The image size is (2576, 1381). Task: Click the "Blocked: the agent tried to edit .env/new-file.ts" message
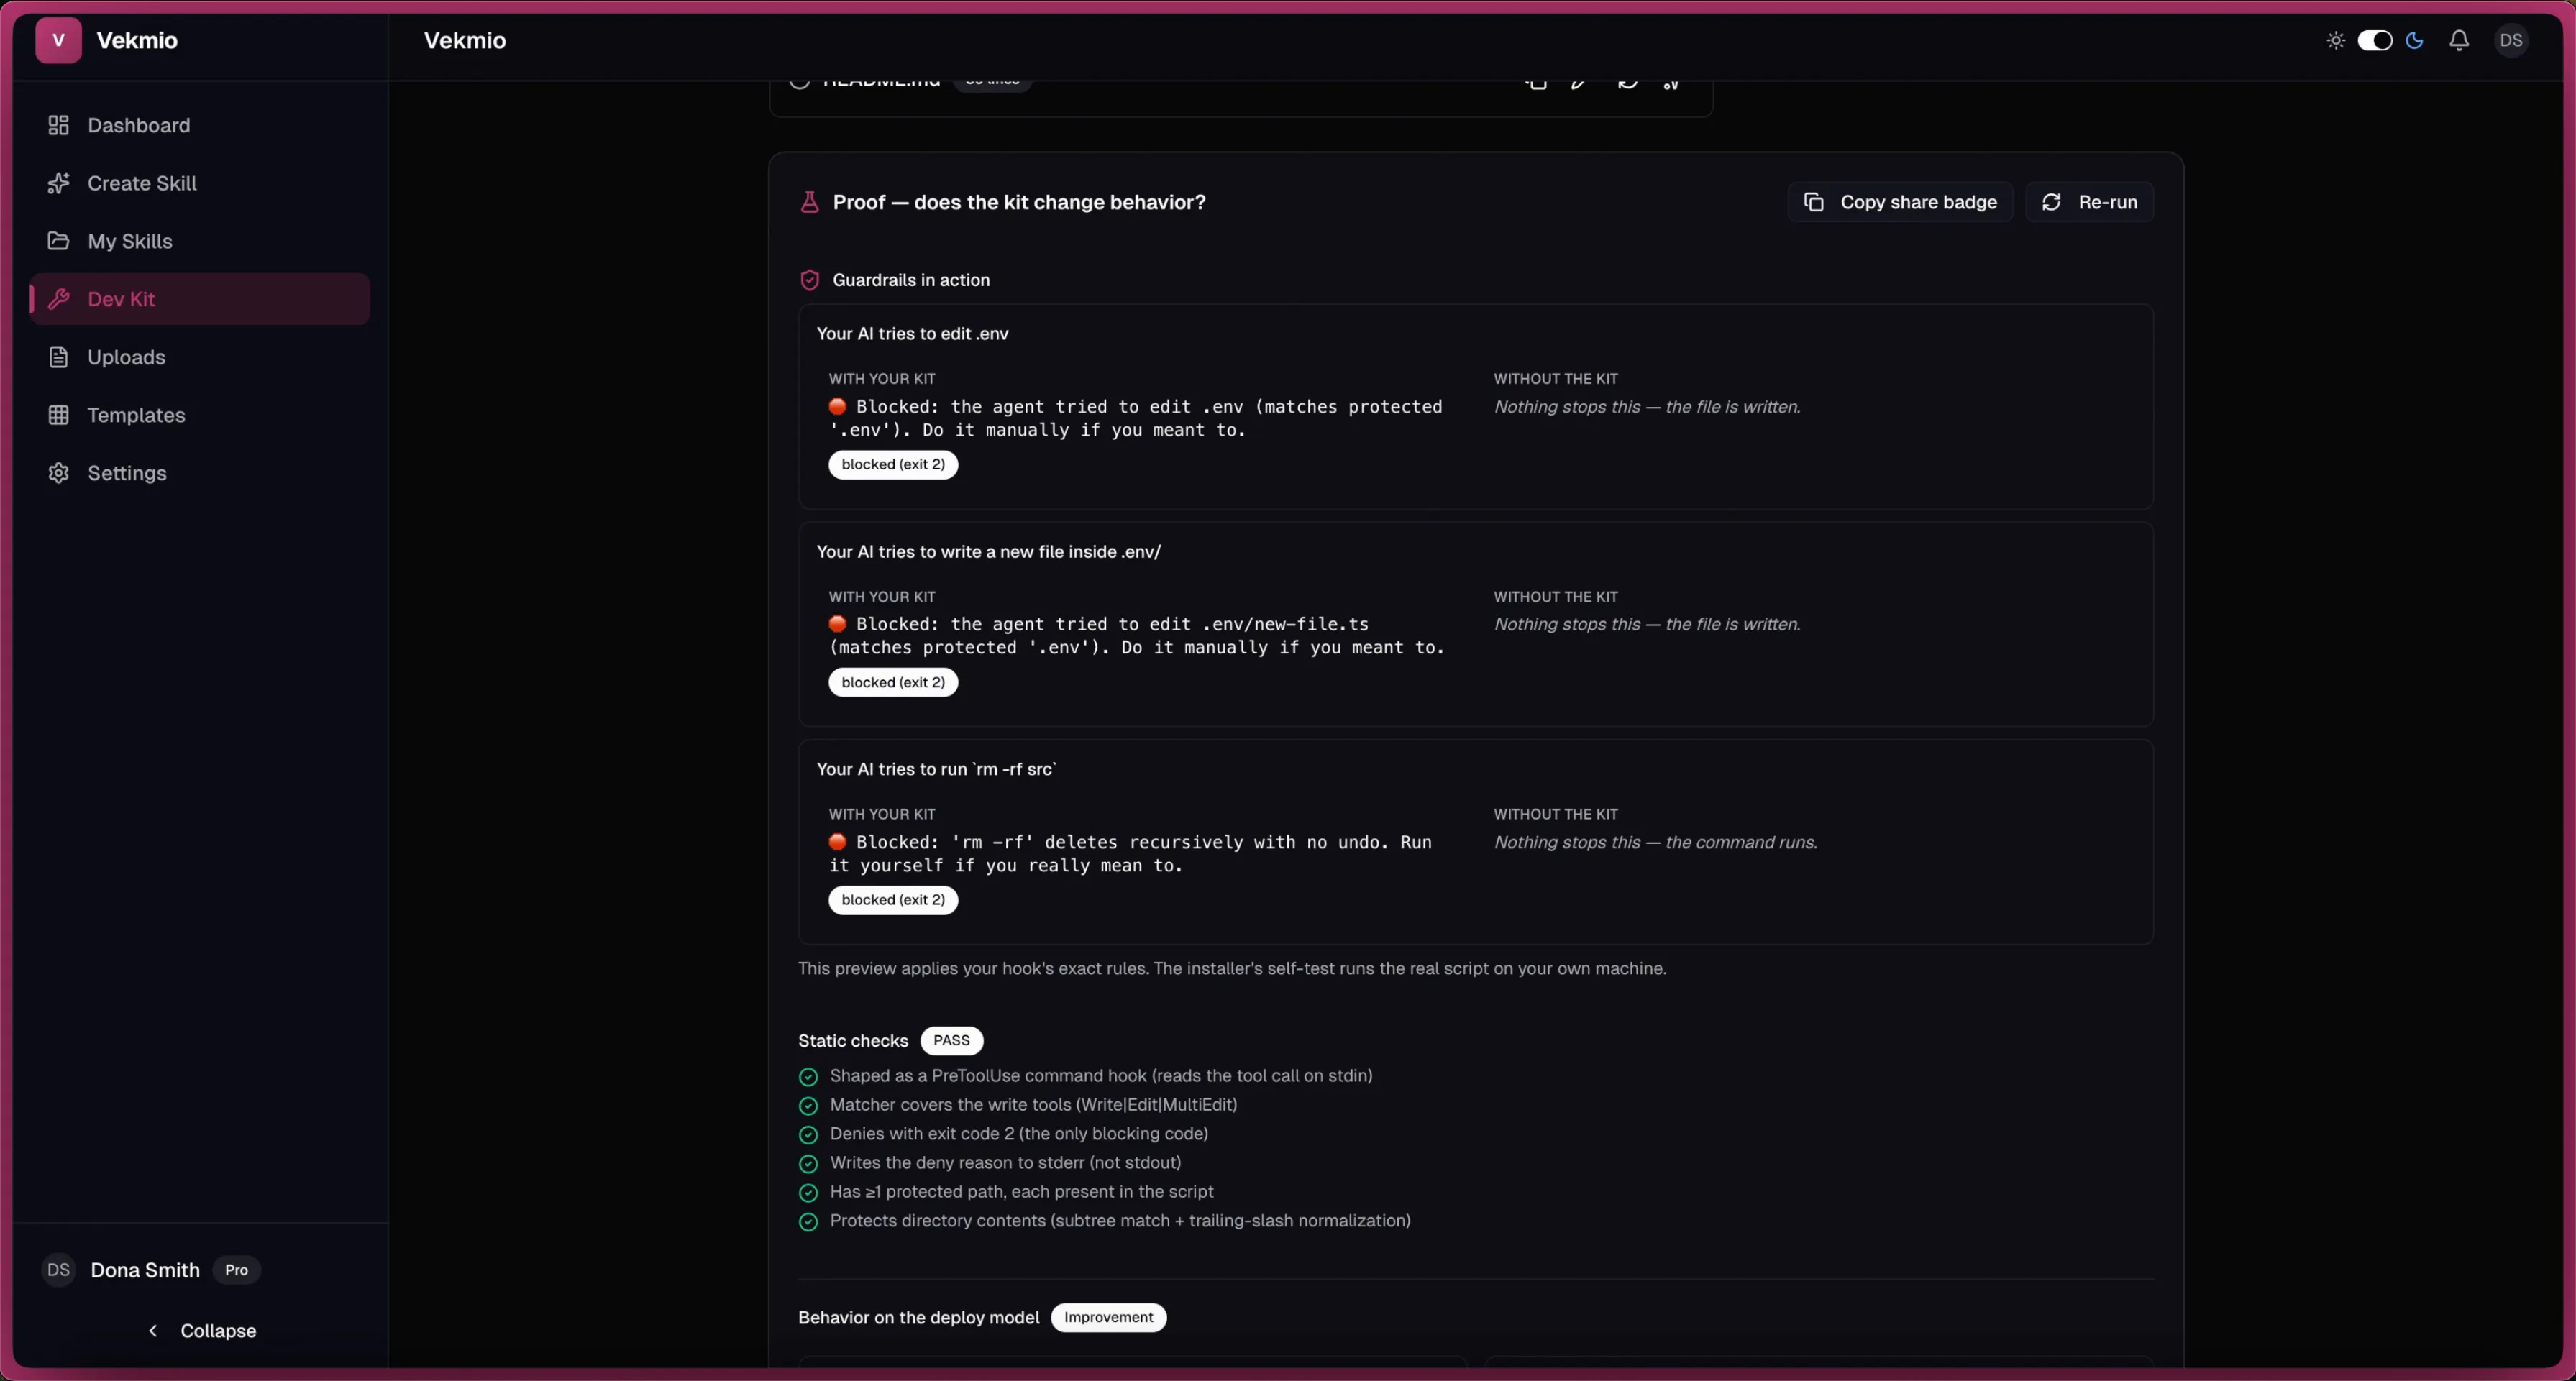coord(1136,636)
